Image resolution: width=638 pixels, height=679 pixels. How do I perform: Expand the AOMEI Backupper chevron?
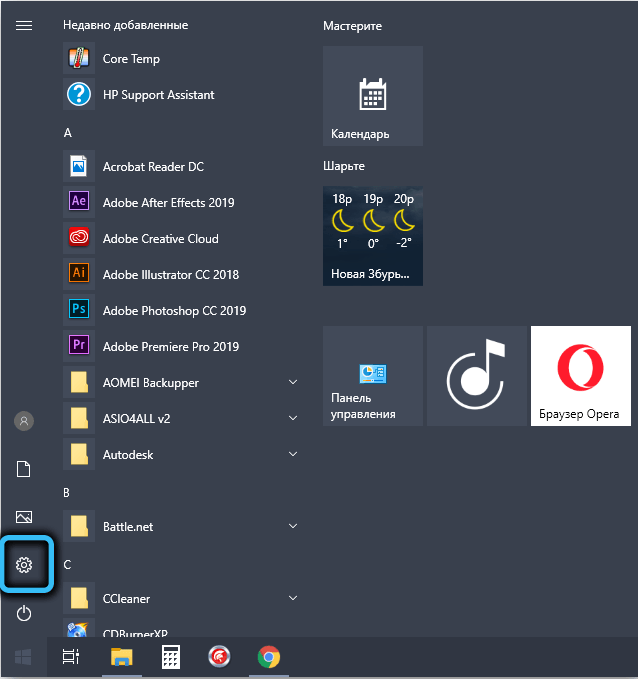click(293, 382)
